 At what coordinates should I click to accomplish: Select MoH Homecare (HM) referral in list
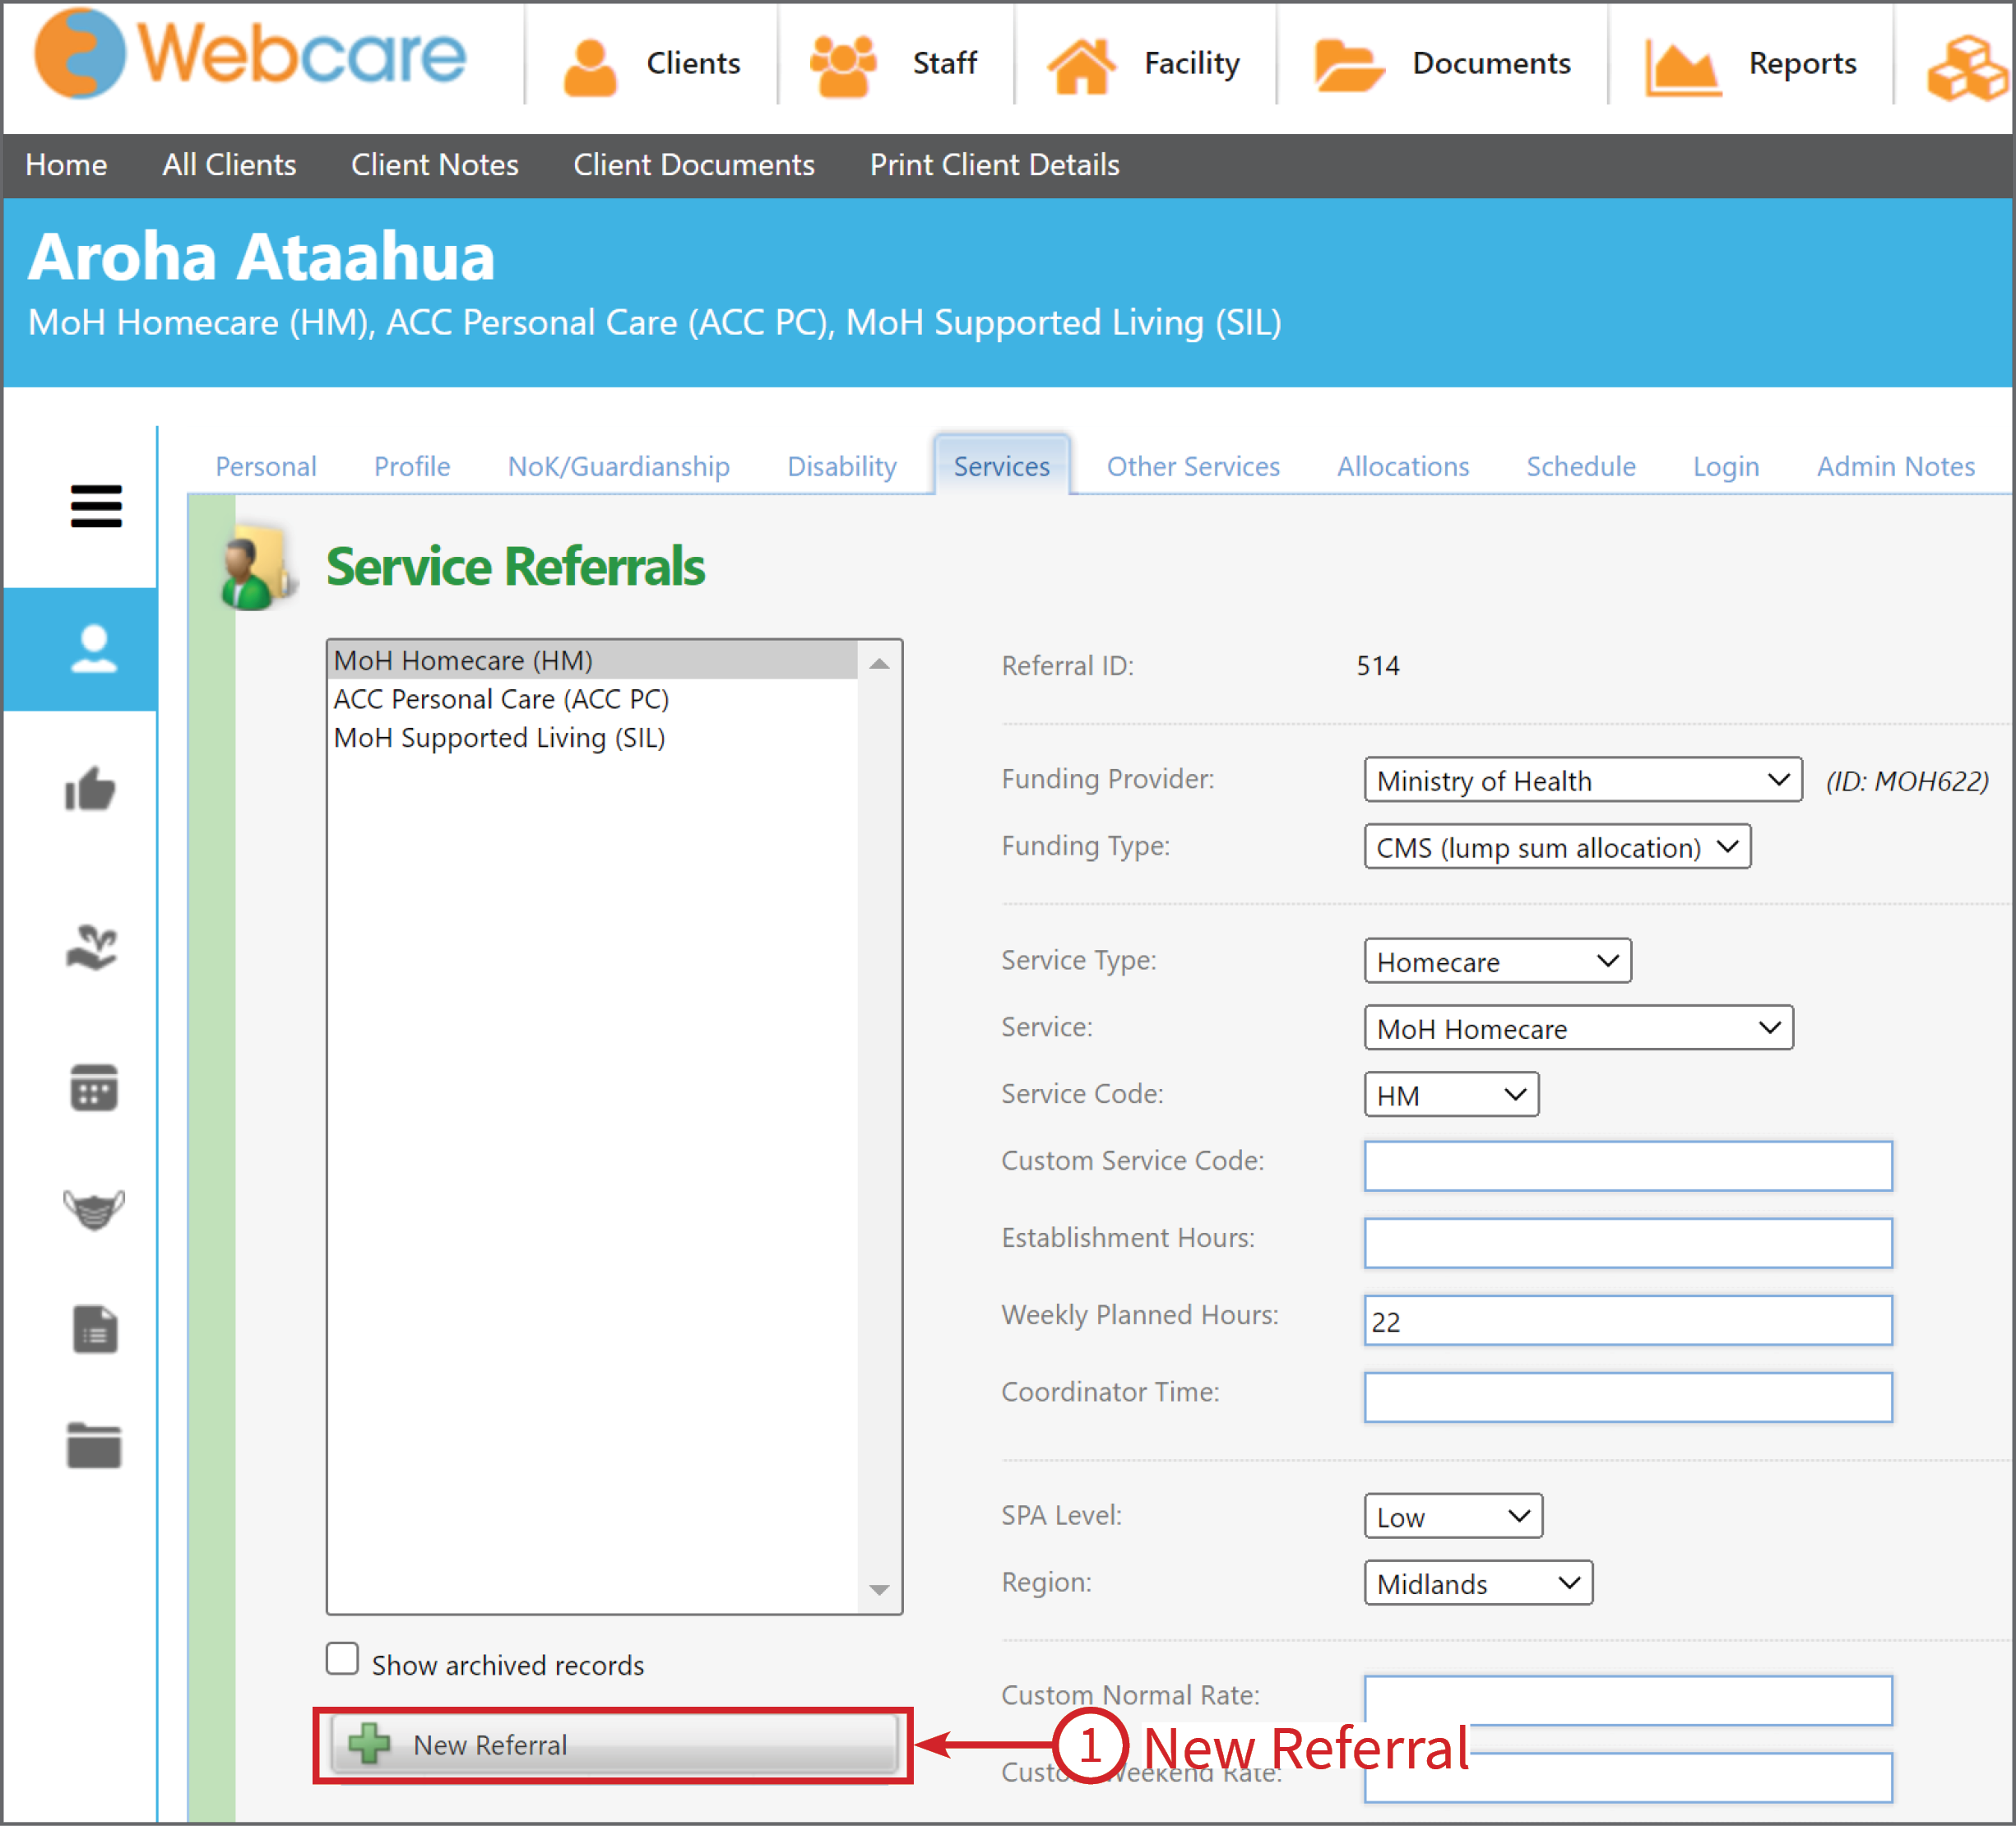pos(592,660)
